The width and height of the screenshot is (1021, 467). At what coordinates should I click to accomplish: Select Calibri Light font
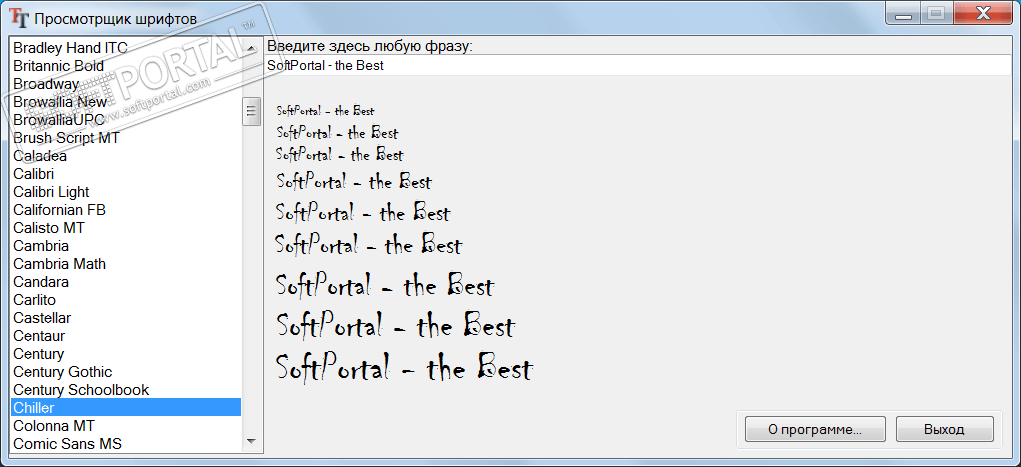[x=126, y=192]
